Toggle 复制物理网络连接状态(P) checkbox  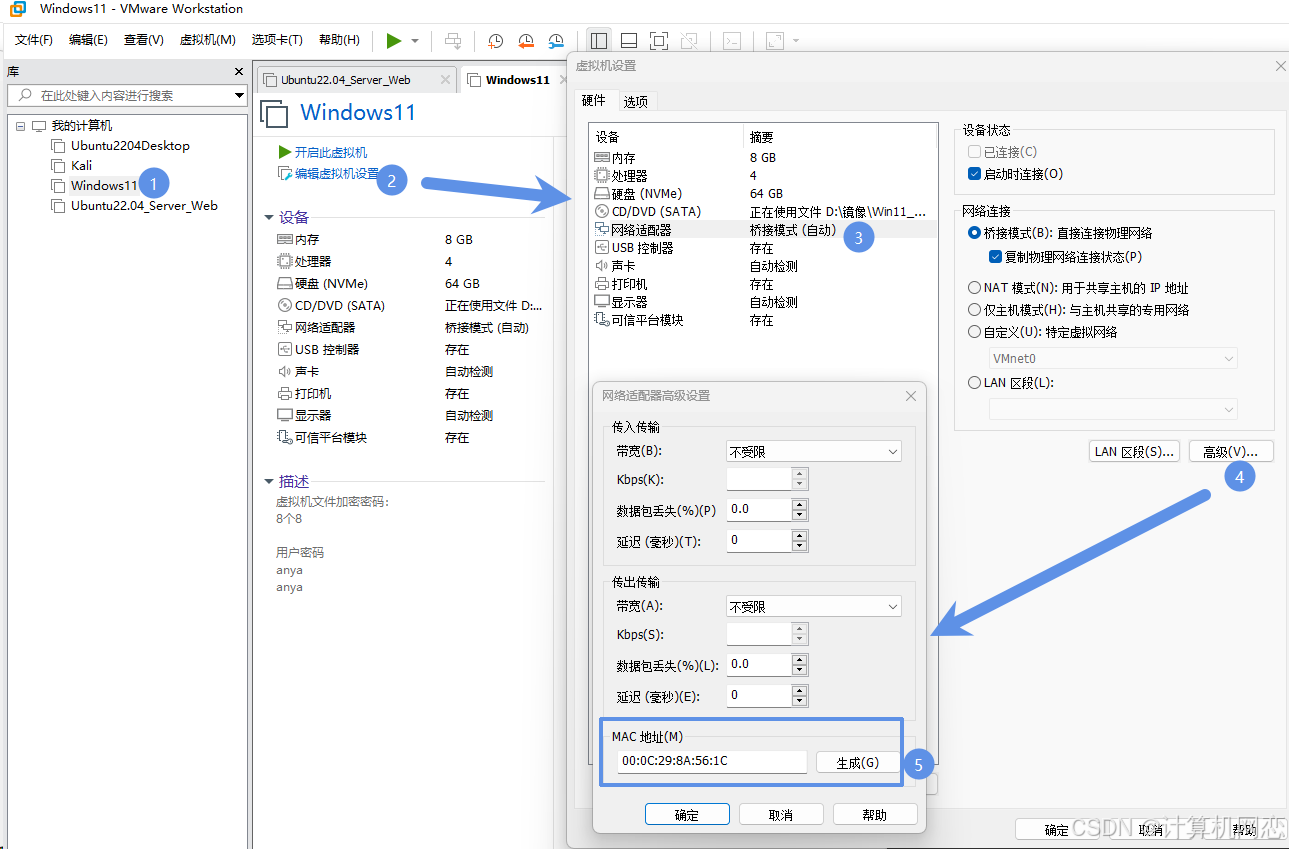point(995,256)
